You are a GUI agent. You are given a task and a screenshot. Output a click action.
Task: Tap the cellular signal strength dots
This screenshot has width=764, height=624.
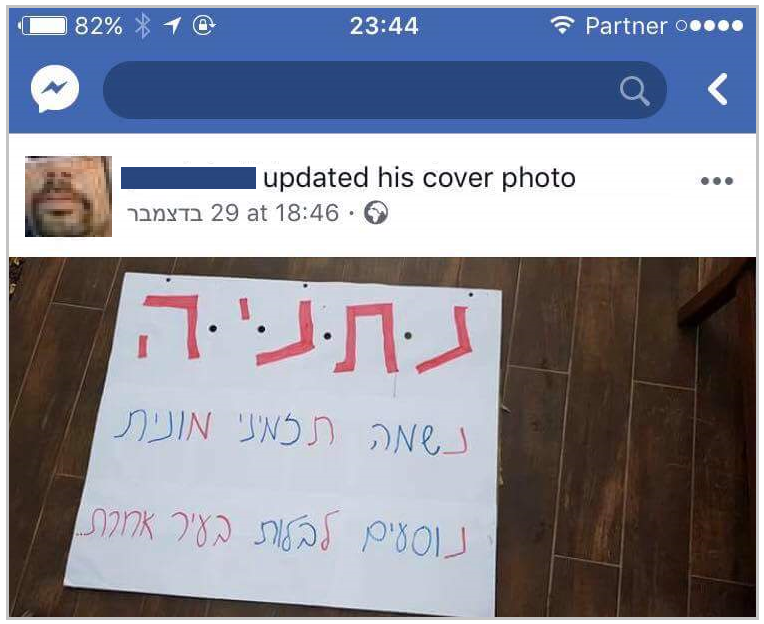710,26
